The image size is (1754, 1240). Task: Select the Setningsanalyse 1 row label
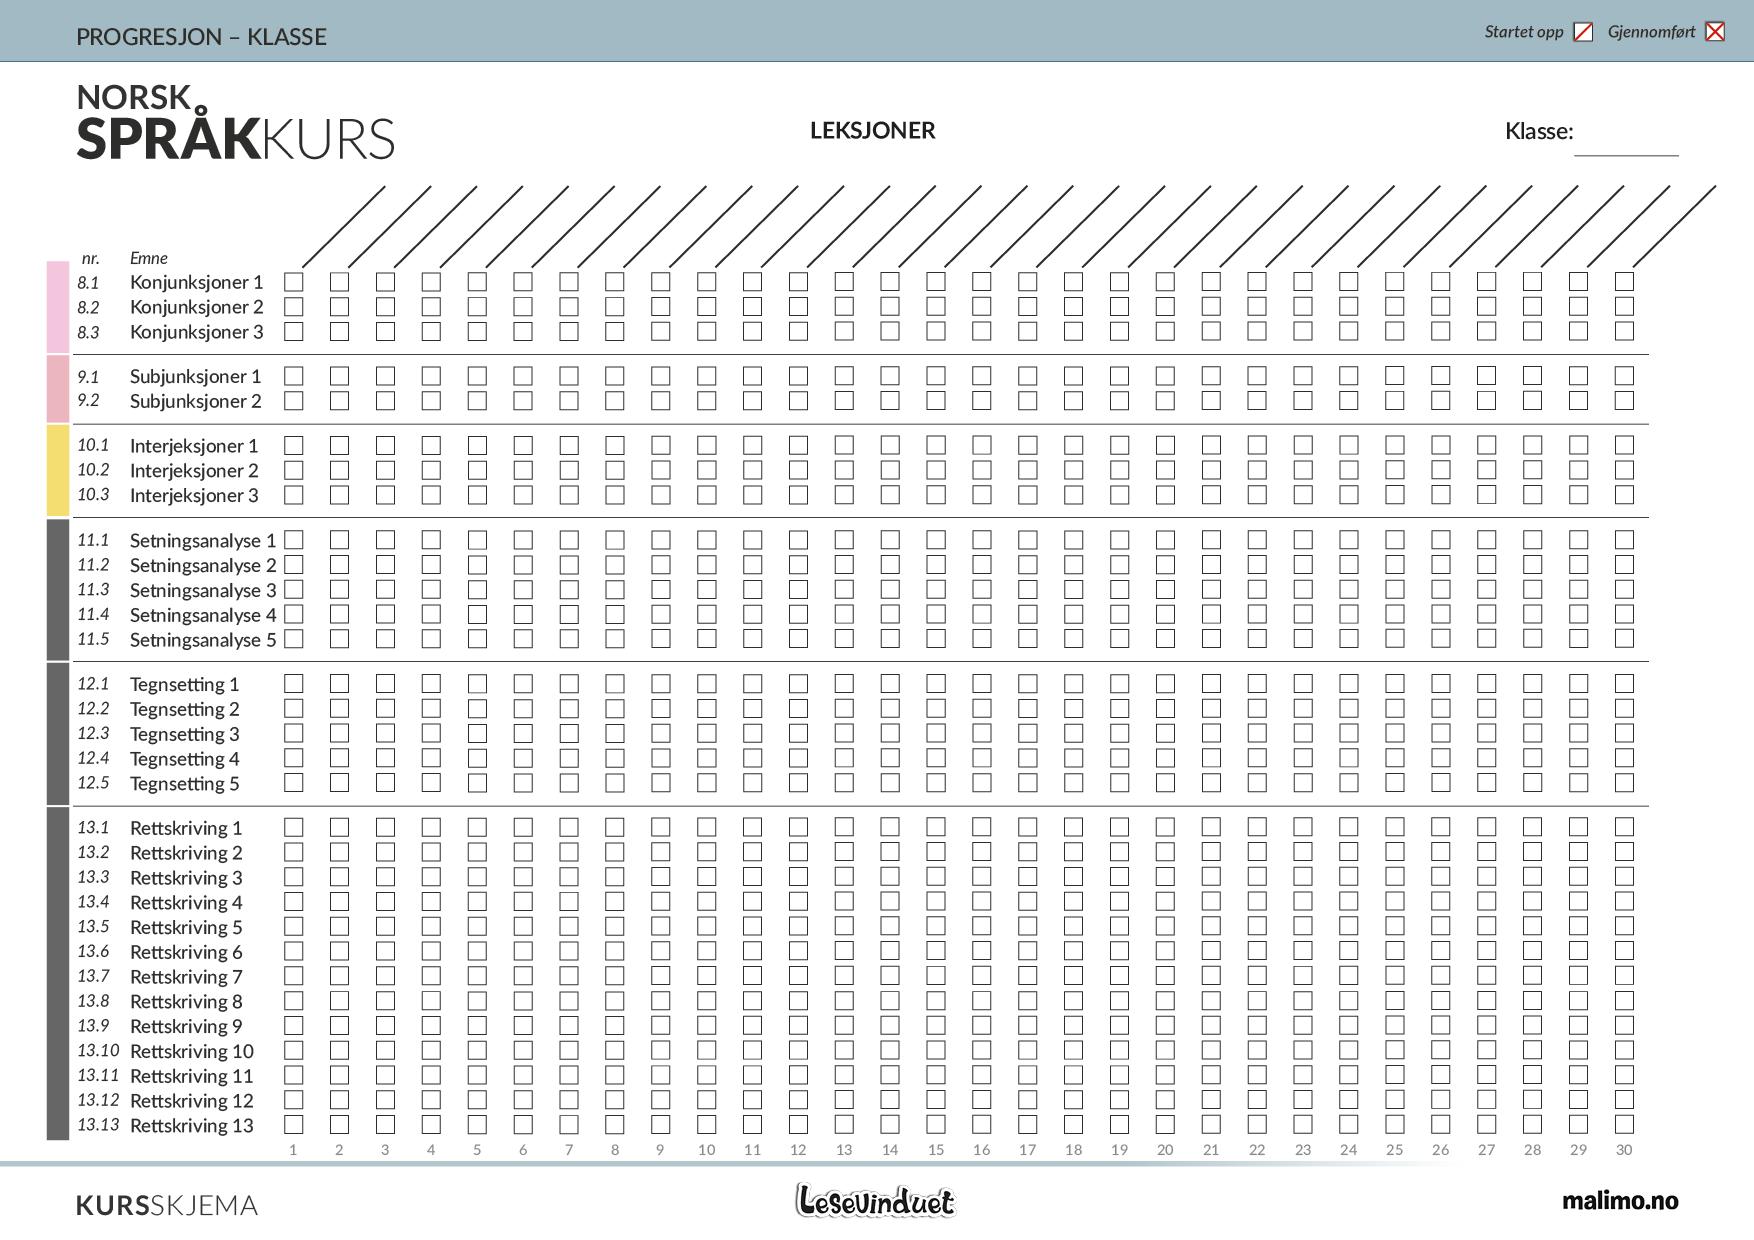203,540
